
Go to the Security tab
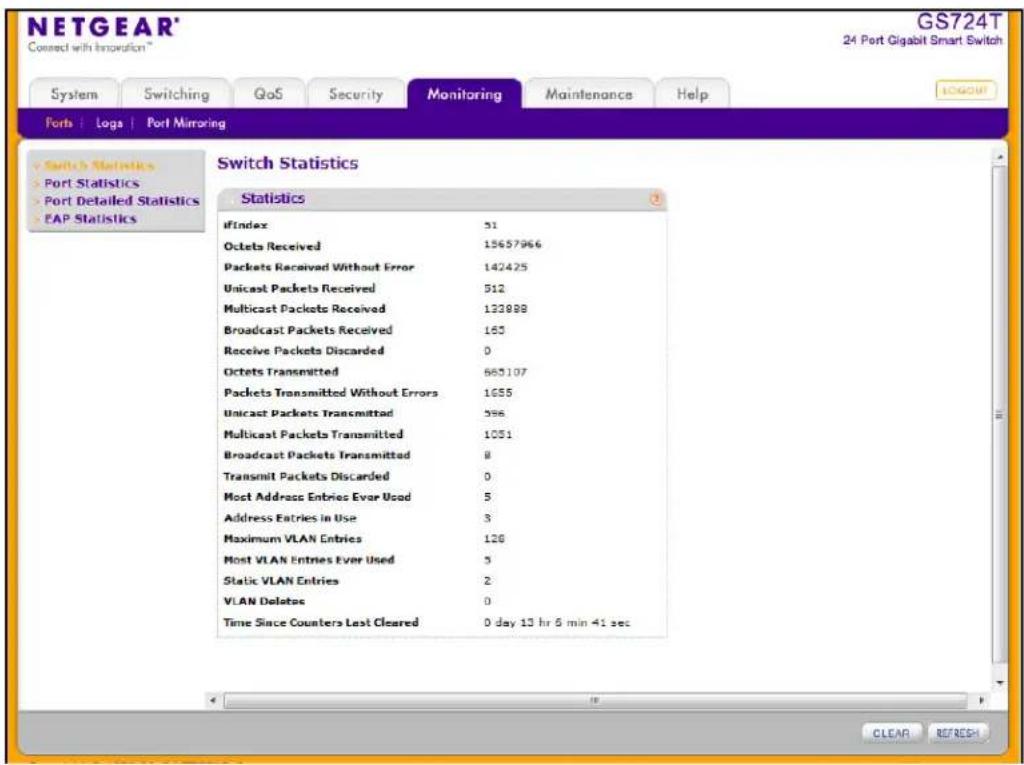tap(355, 95)
